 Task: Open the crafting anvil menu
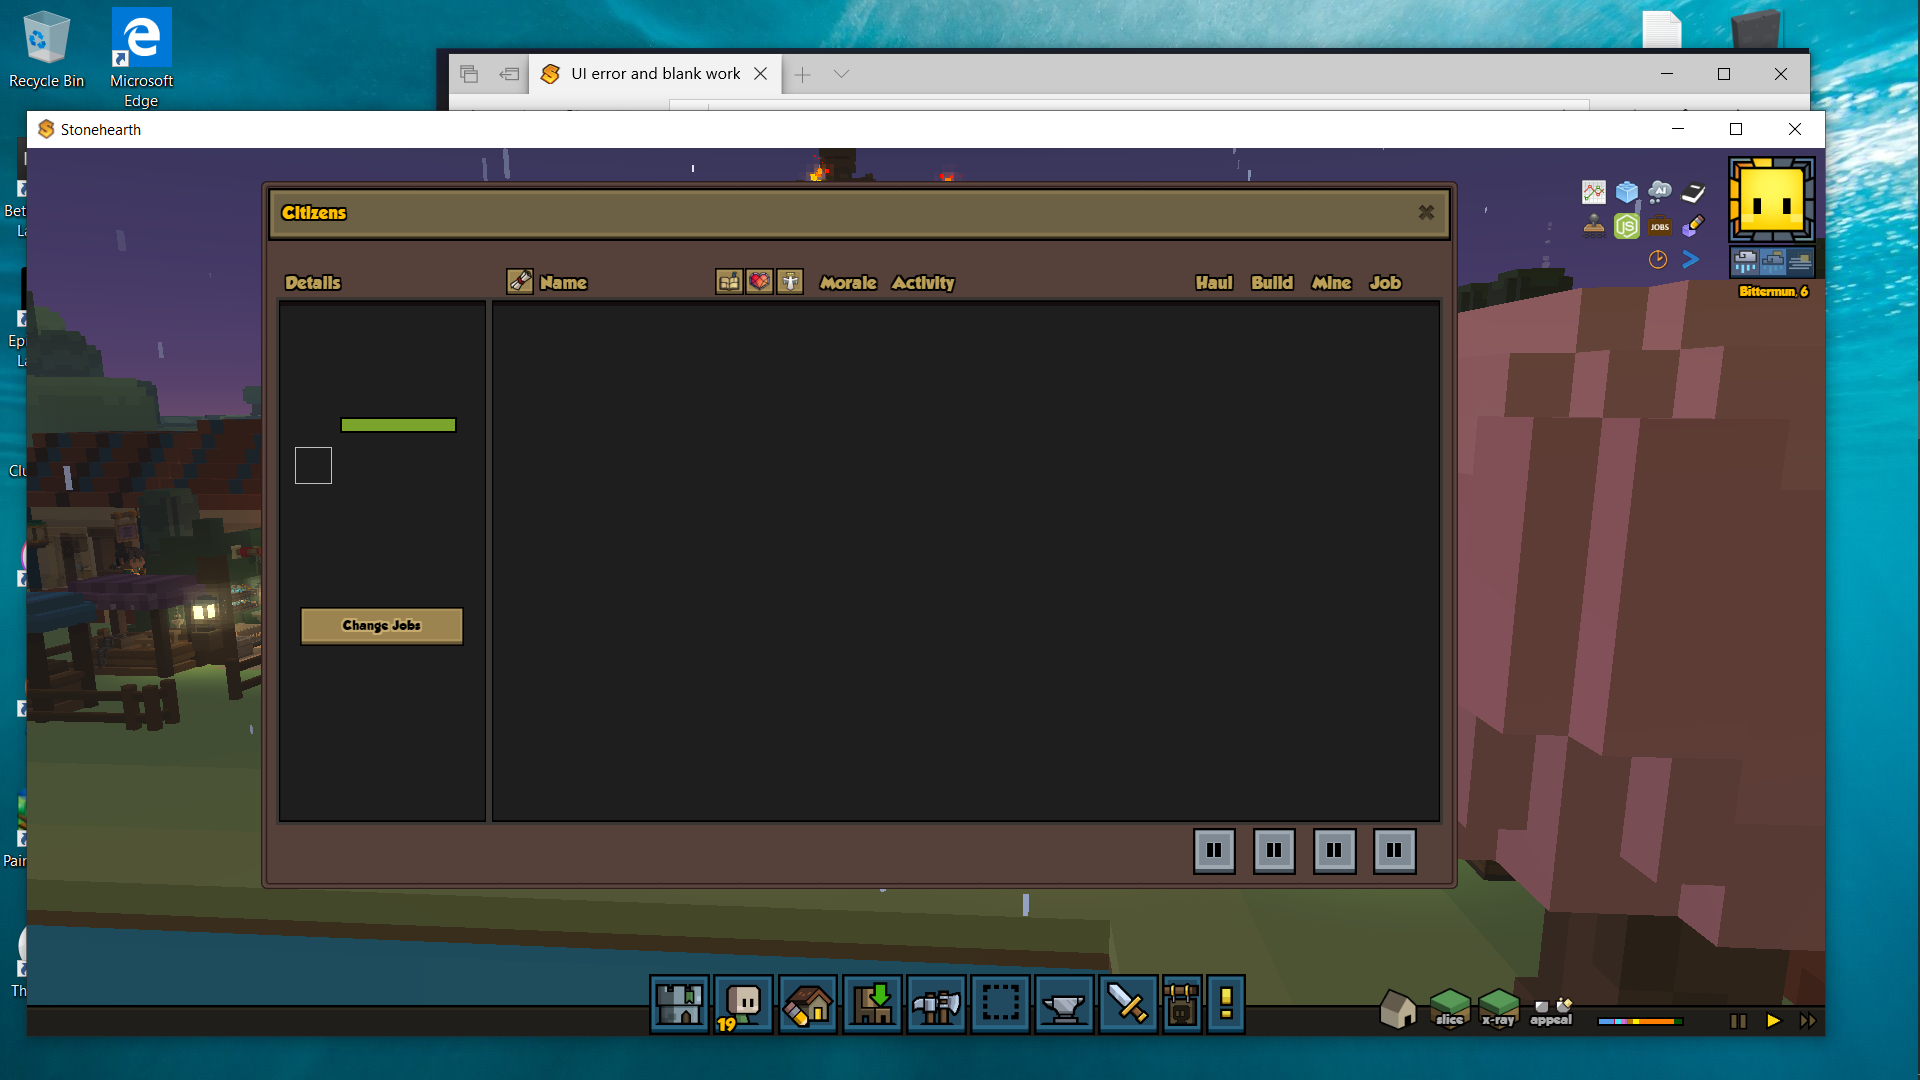point(1064,1004)
